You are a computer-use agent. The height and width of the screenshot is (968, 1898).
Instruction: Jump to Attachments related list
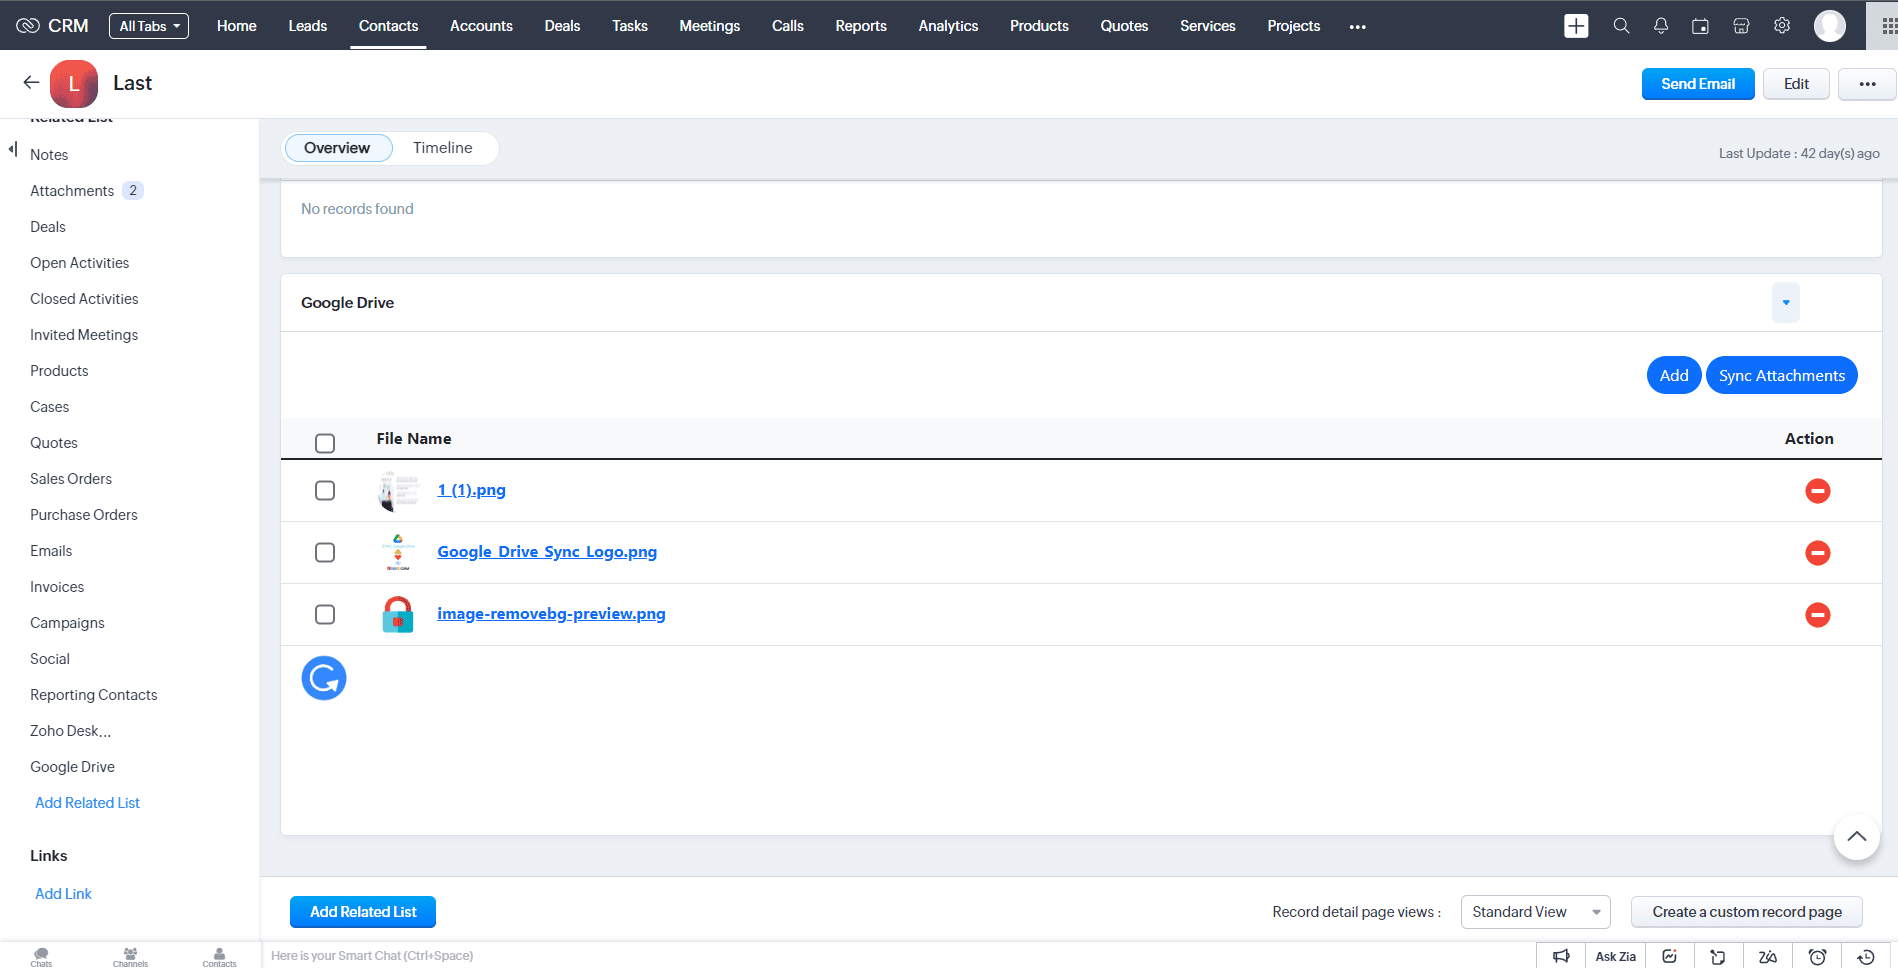tap(72, 191)
